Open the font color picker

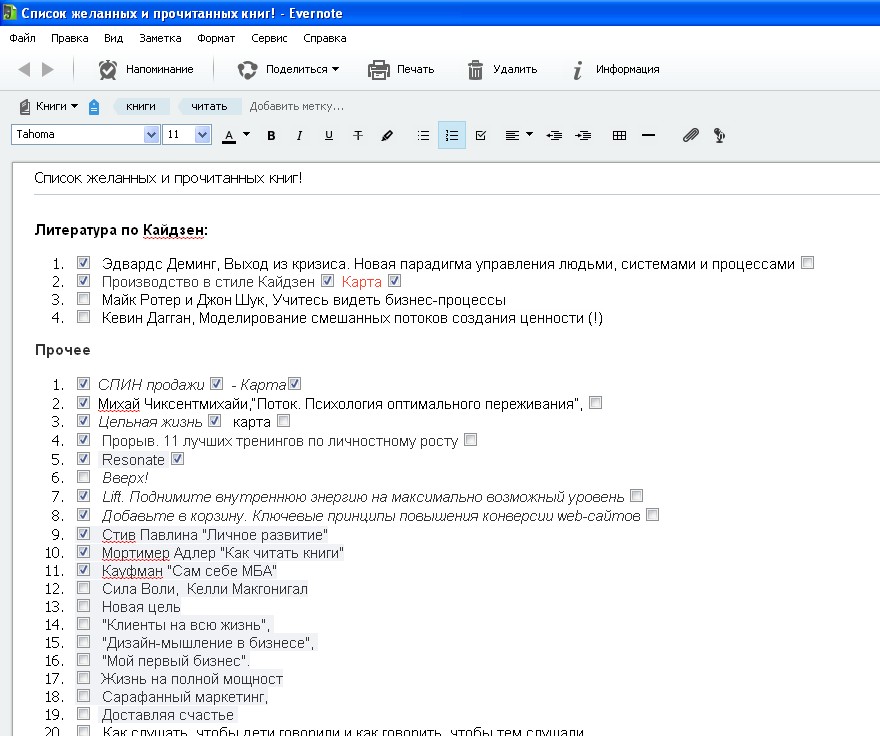click(246, 135)
